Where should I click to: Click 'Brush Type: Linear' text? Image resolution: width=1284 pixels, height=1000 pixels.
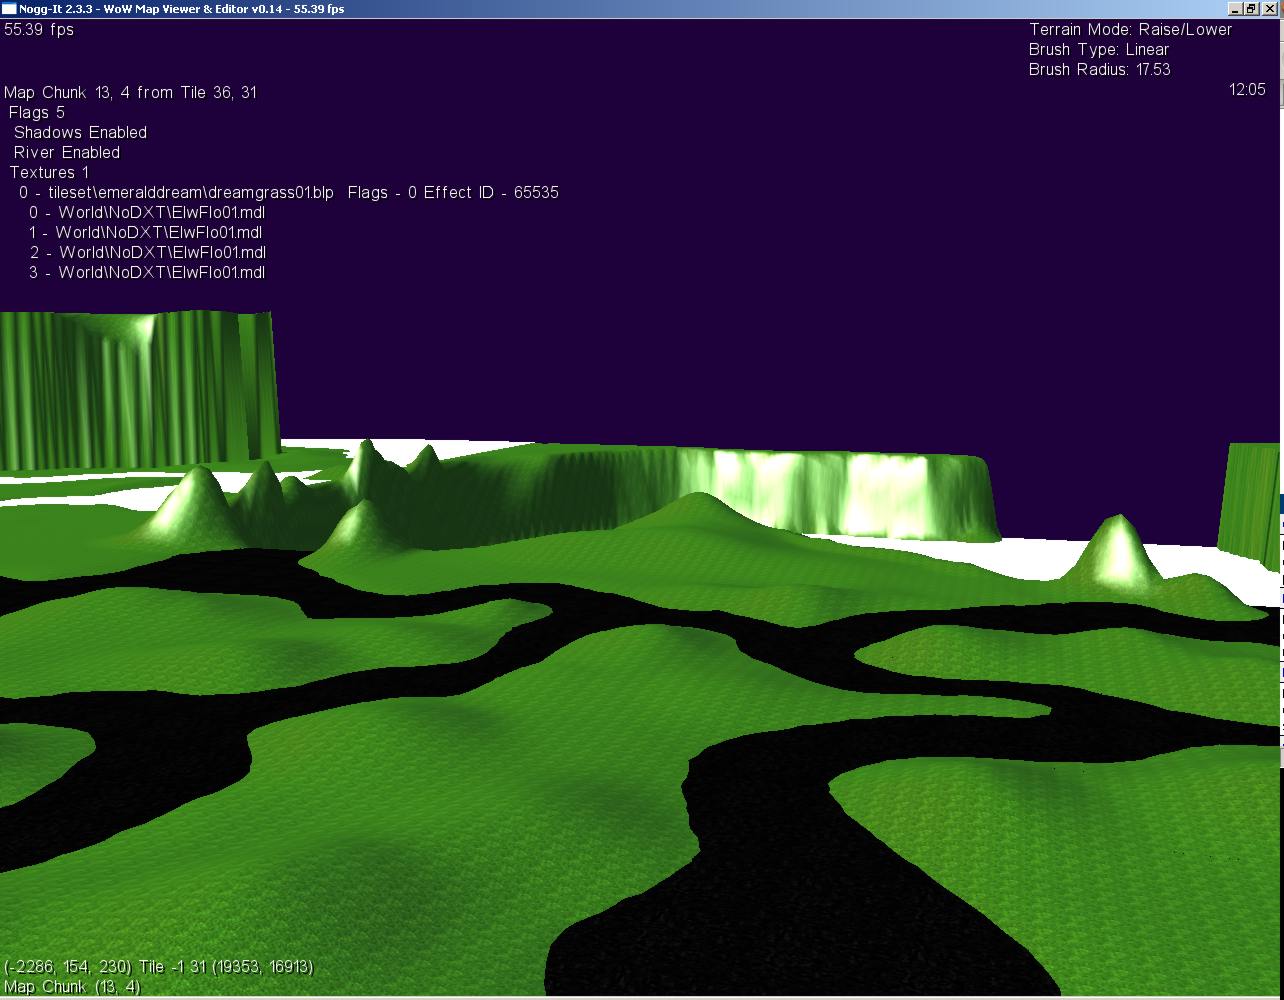[x=1099, y=50]
